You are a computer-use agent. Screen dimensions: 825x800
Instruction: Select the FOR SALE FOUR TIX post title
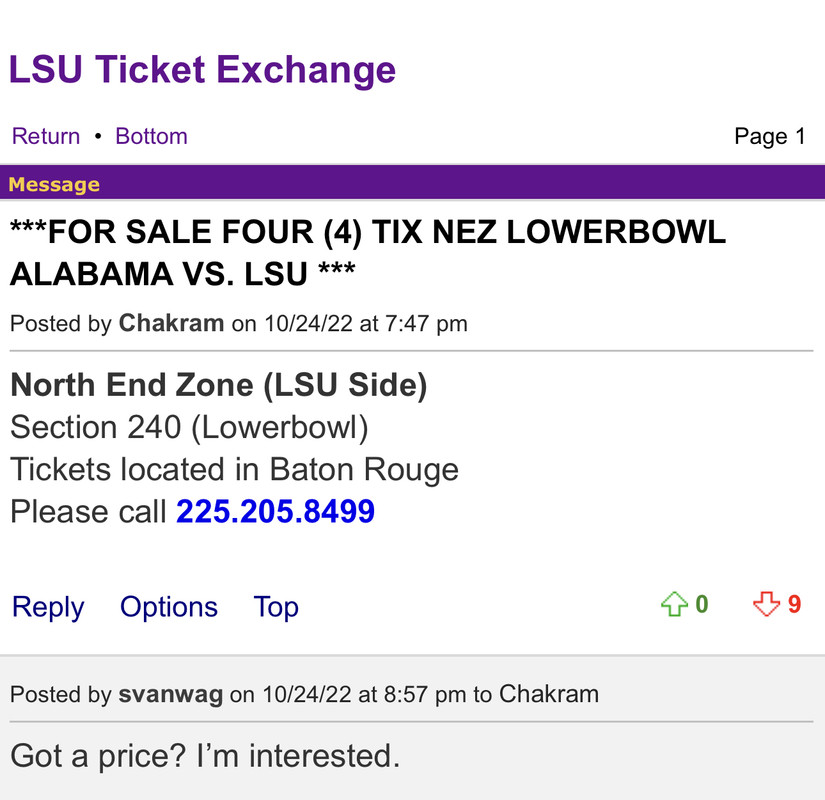tap(367, 252)
